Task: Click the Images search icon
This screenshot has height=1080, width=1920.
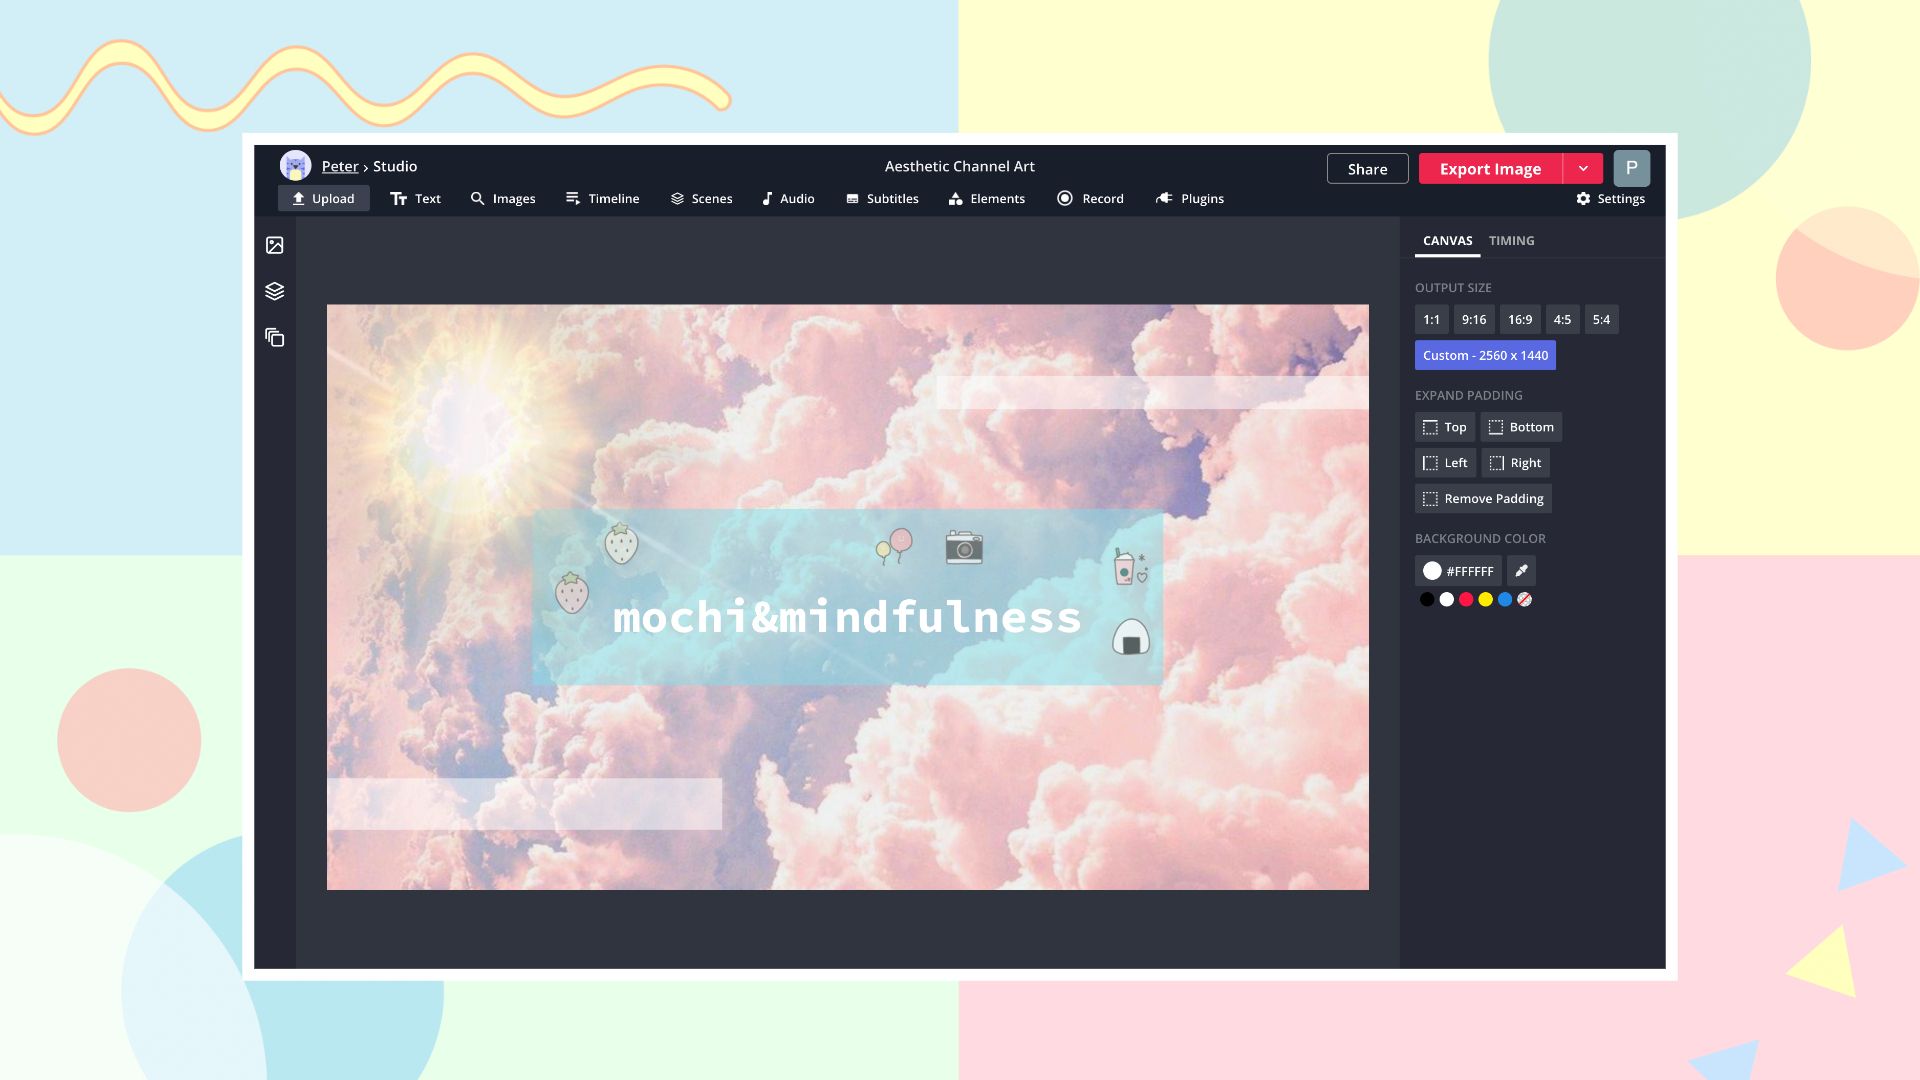Action: click(477, 199)
